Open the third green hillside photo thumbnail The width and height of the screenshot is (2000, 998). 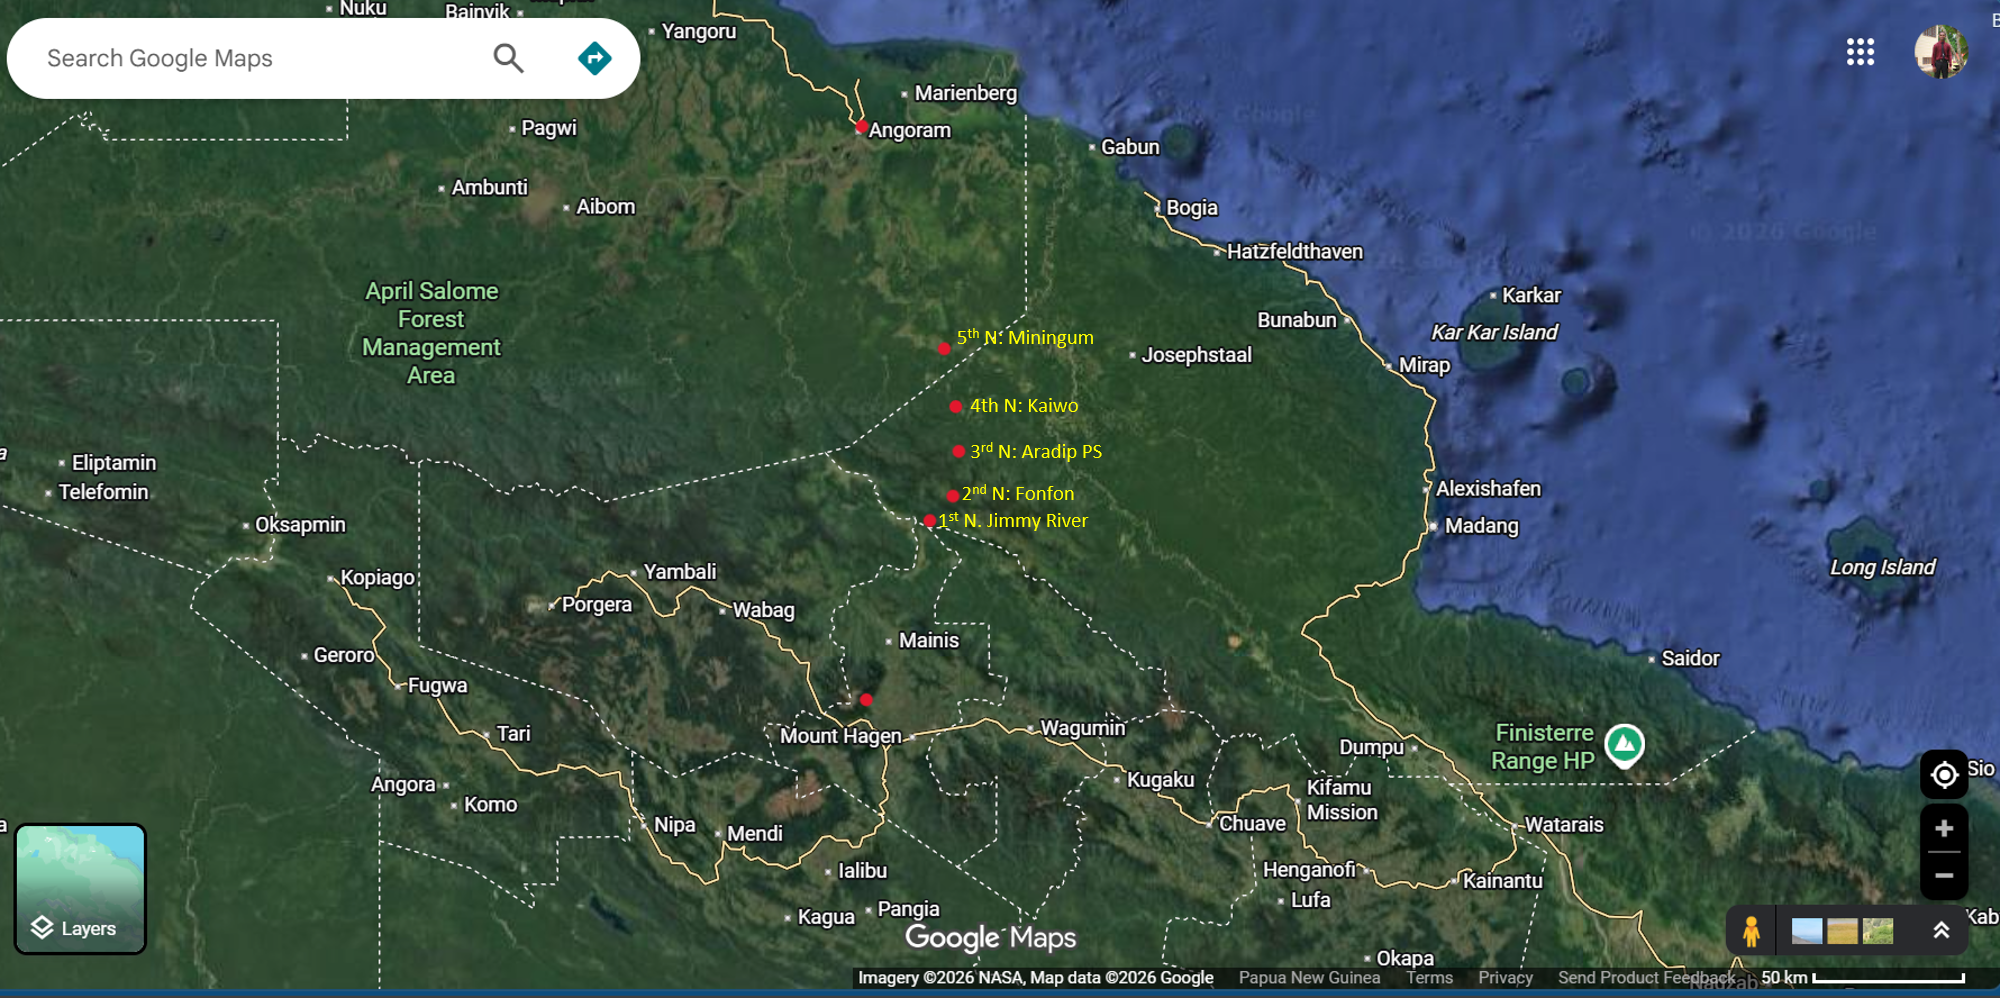click(x=1878, y=931)
